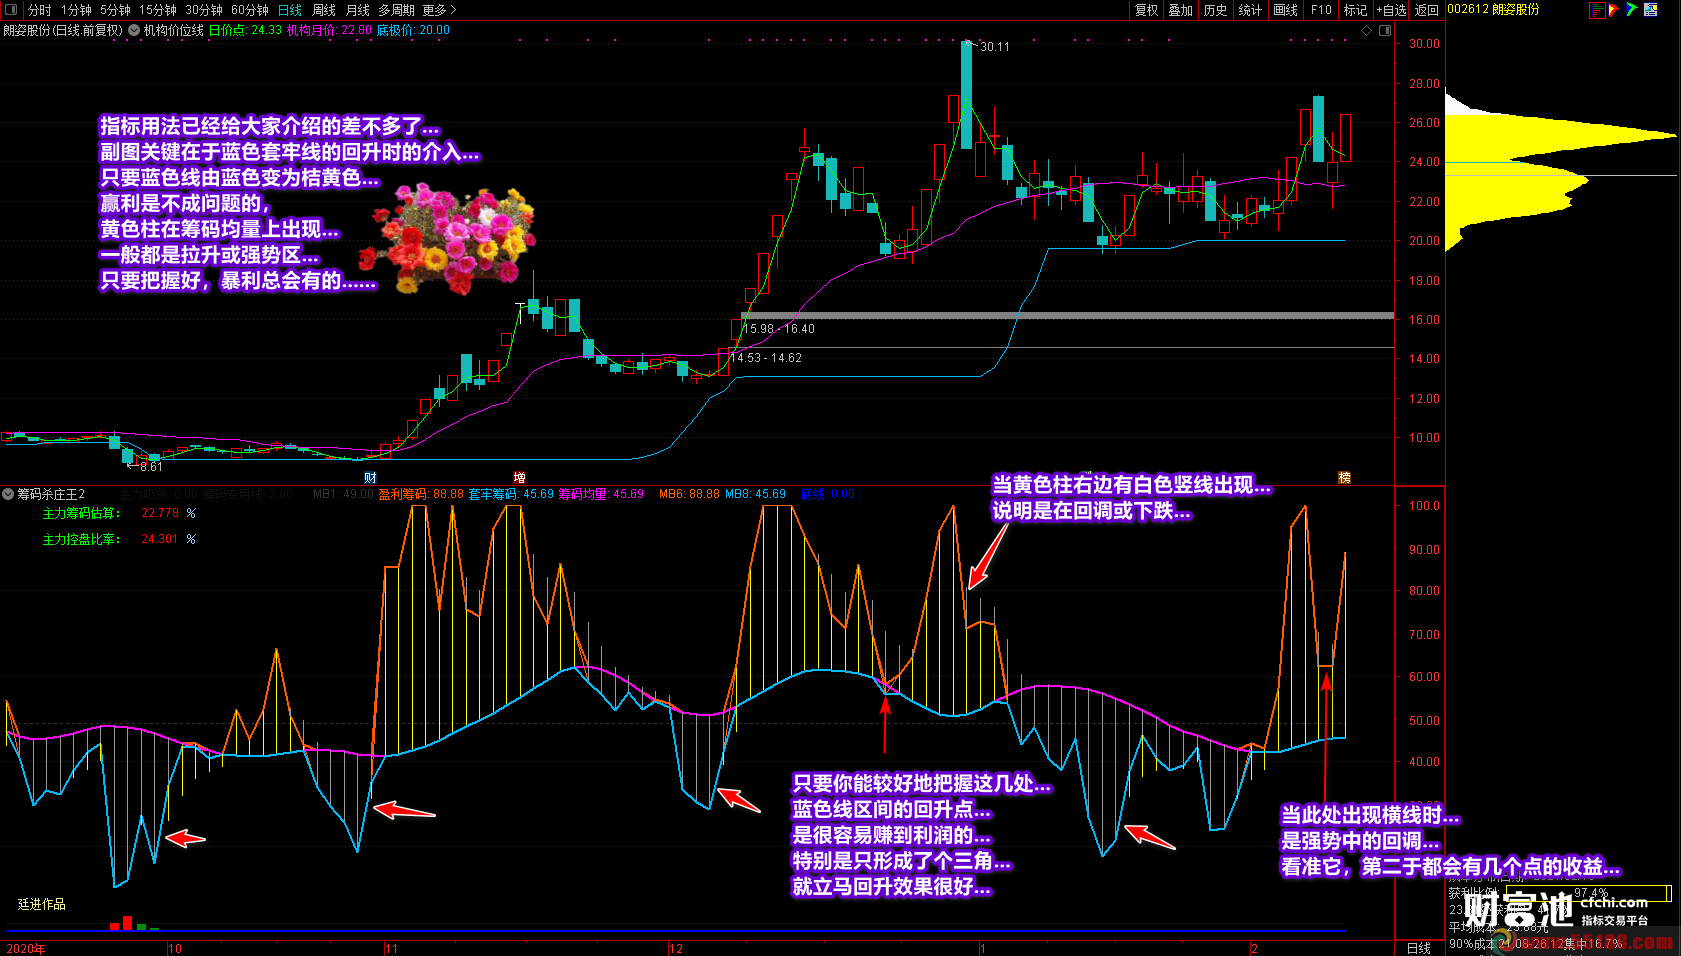This screenshot has height=956, width=1681.
Task: Switch to the 15分钟 period
Action: coord(158,10)
